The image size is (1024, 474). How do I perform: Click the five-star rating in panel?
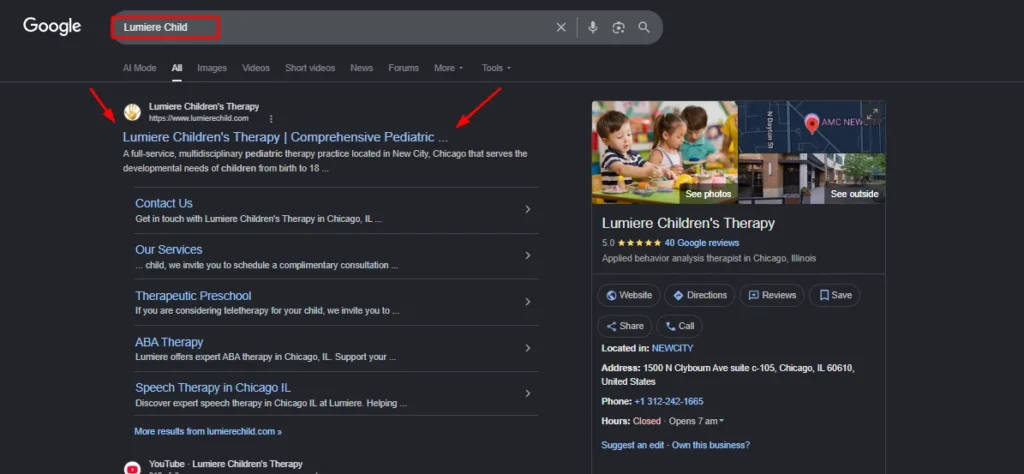point(639,242)
